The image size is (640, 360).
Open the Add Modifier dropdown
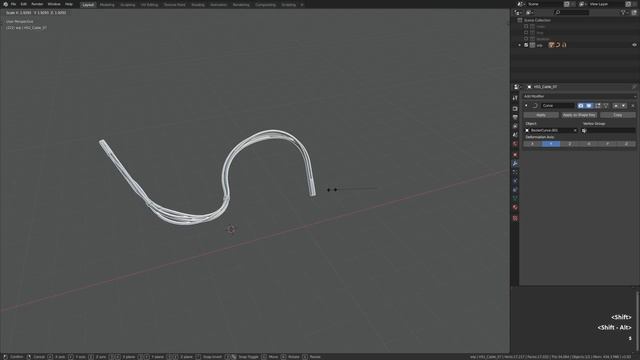click(579, 96)
